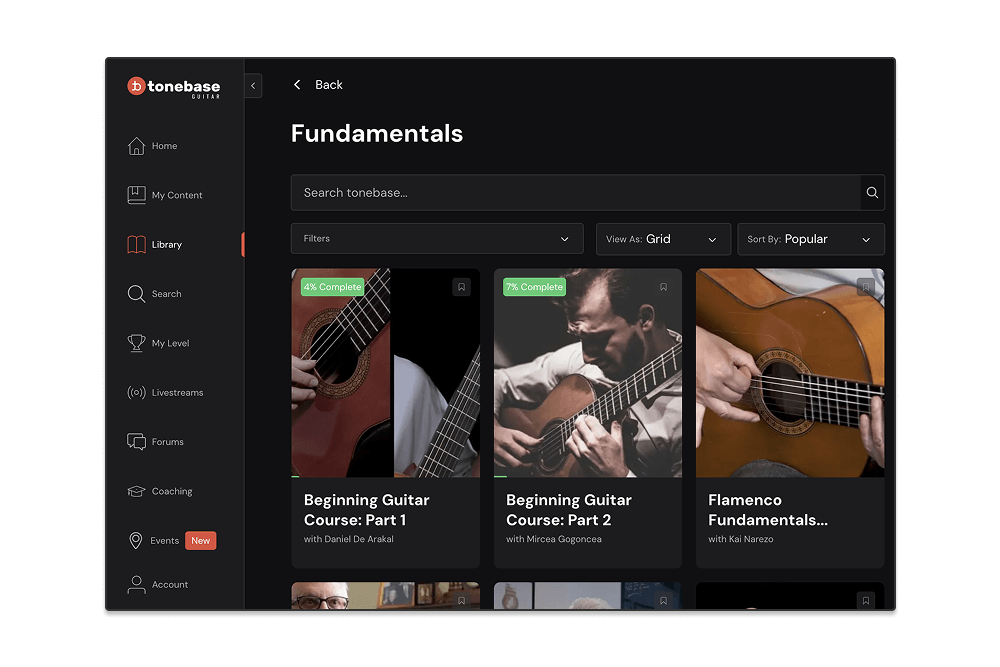Bookmark Beginning Guitar Course: Part 2
Screen dimensions: 1000x667
[663, 287]
